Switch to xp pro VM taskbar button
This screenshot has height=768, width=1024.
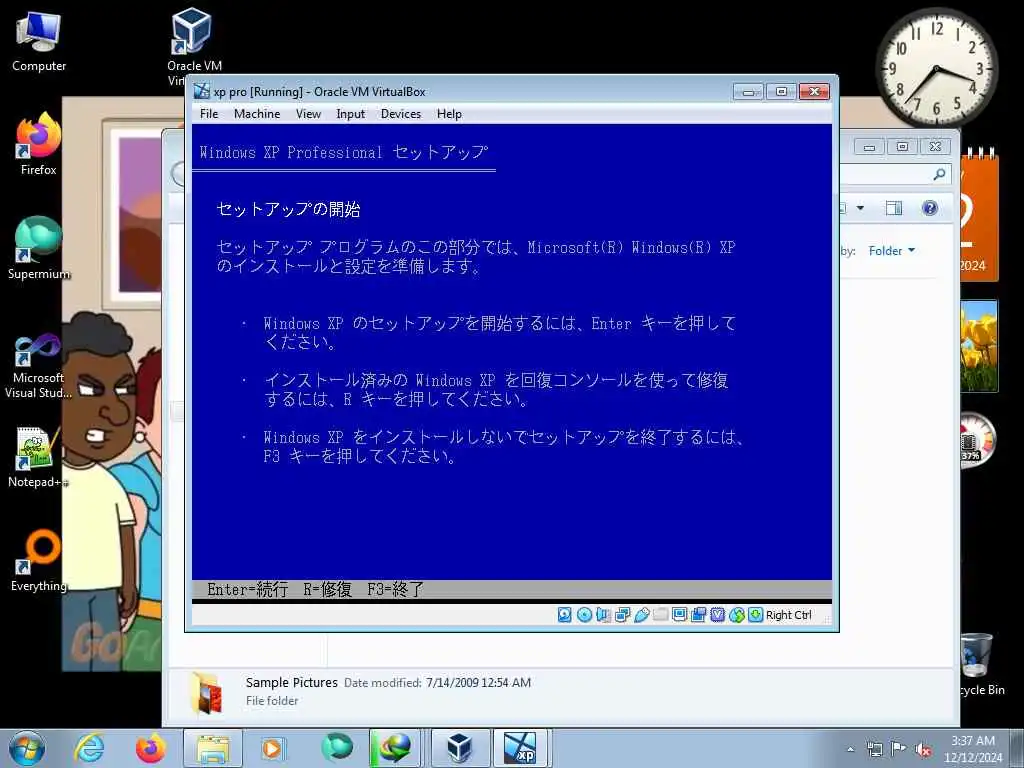[x=521, y=748]
